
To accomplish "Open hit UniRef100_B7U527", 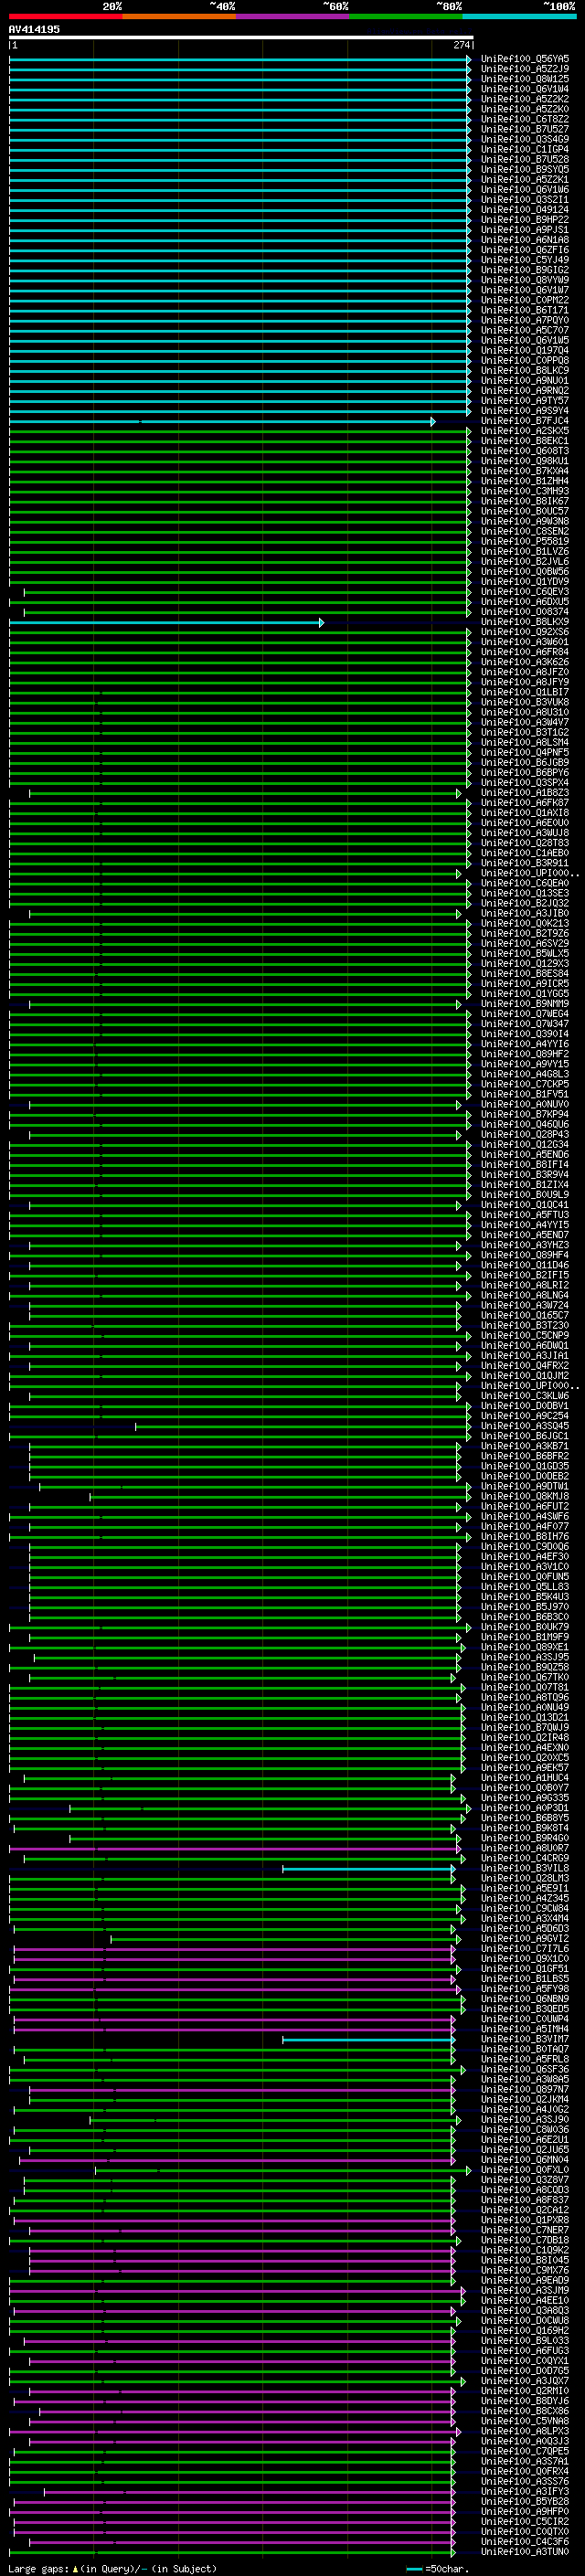I will click(x=525, y=129).
